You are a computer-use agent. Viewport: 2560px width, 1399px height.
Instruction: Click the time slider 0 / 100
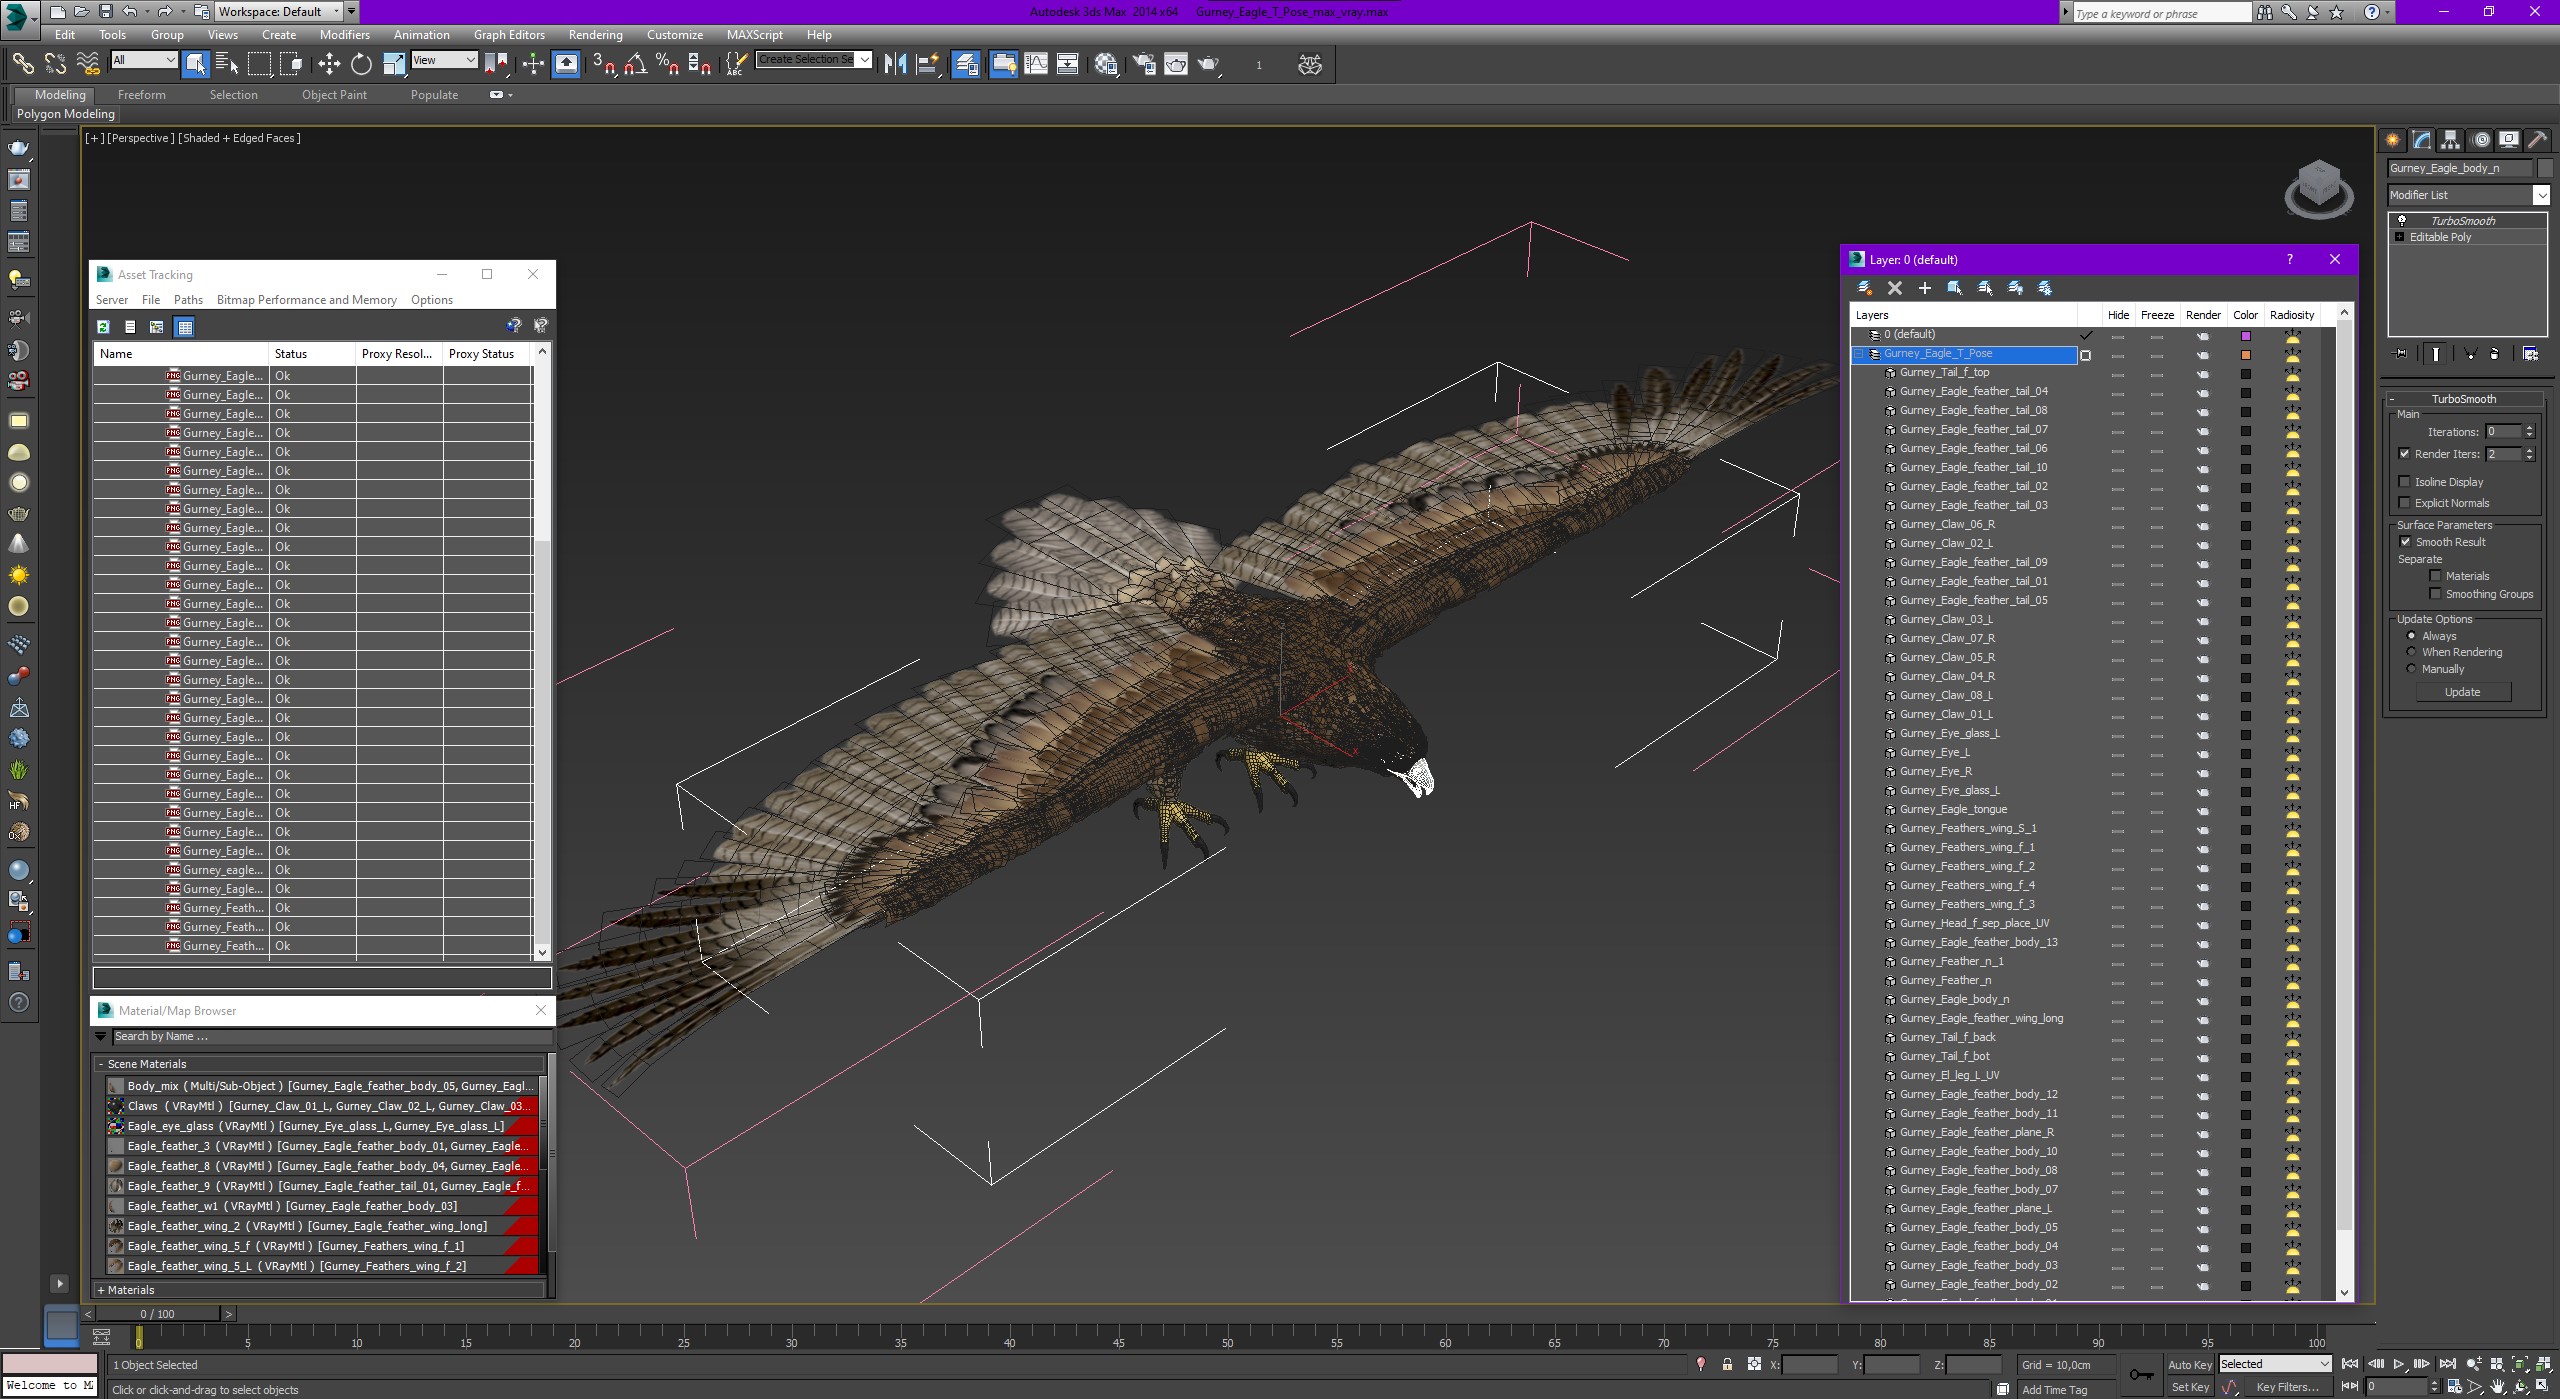coord(157,1314)
